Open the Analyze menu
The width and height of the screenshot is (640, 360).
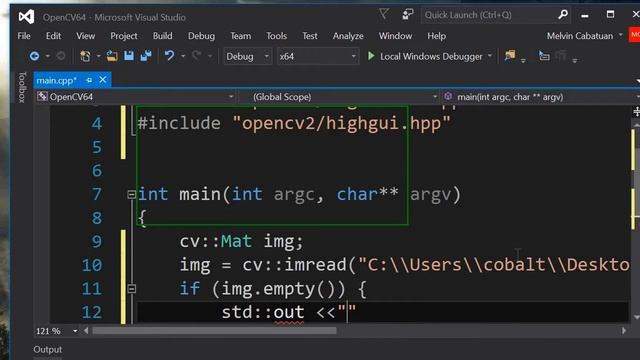click(x=348, y=36)
